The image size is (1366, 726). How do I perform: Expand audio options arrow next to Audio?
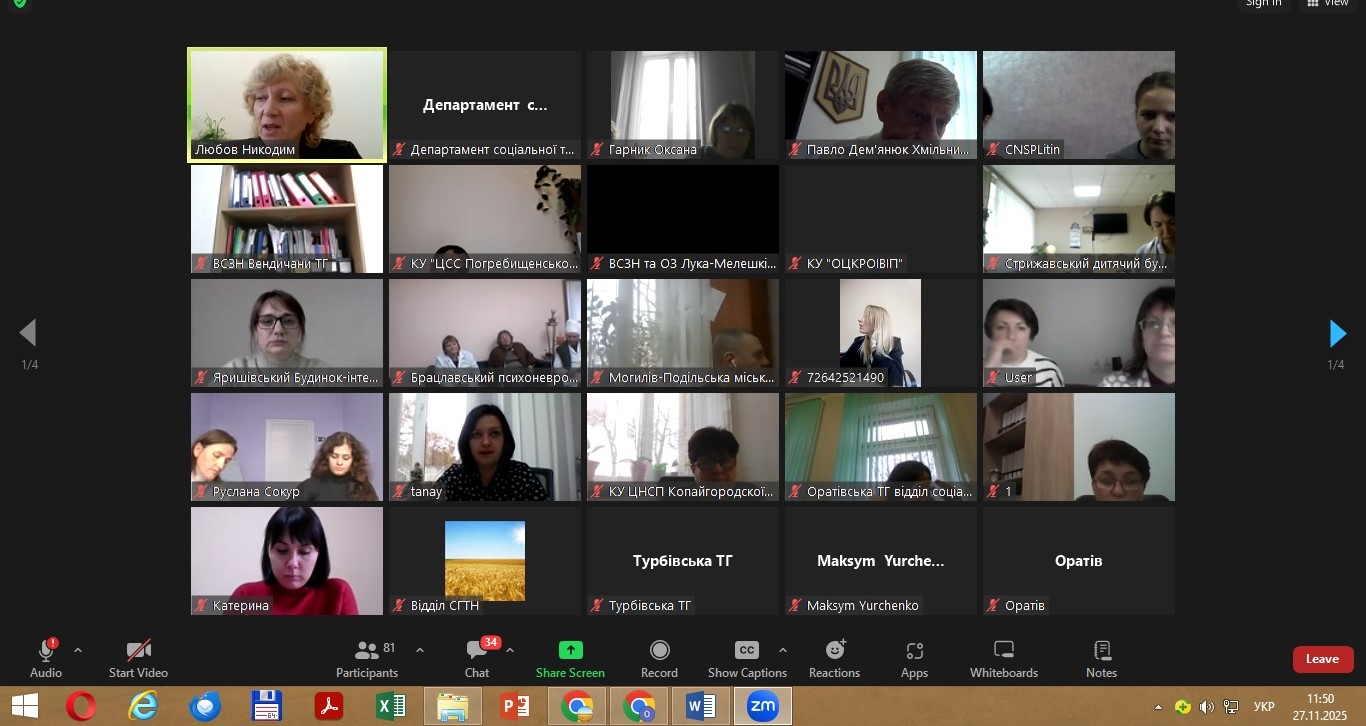pyautogui.click(x=78, y=650)
